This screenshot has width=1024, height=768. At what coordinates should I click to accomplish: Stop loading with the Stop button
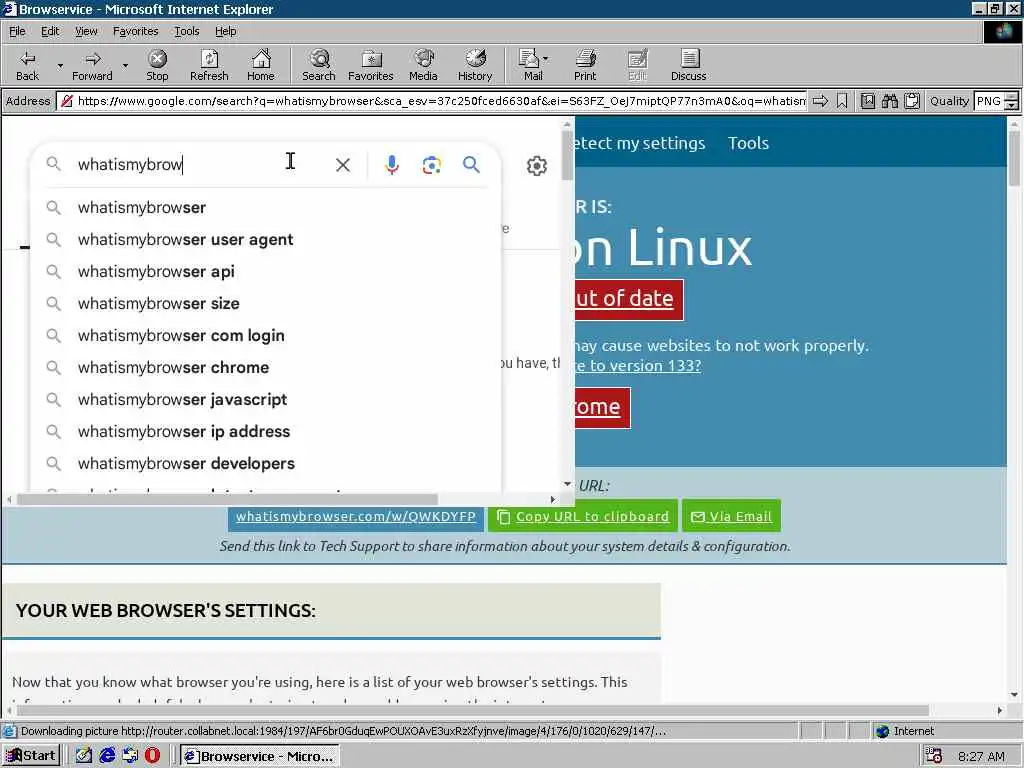tap(157, 65)
